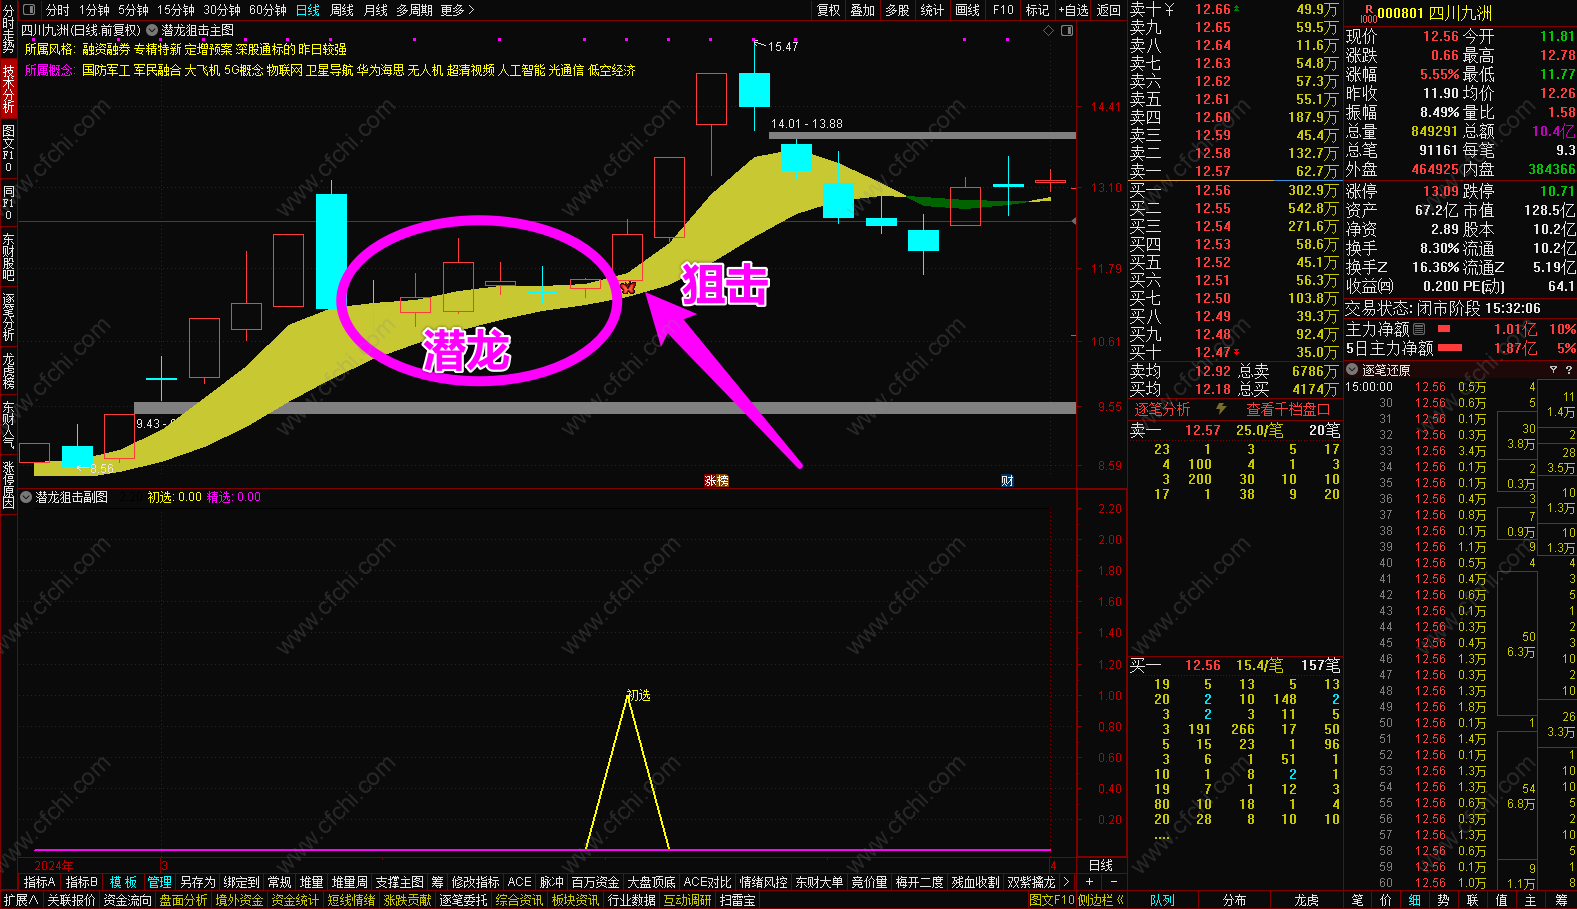The image size is (1577, 909).
Task: Open 查看千档盘口 link
Action: pos(1288,409)
